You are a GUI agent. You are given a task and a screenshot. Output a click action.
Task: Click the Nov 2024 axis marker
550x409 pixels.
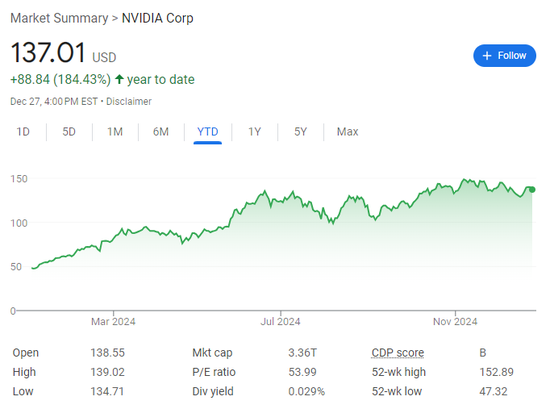[x=455, y=321]
